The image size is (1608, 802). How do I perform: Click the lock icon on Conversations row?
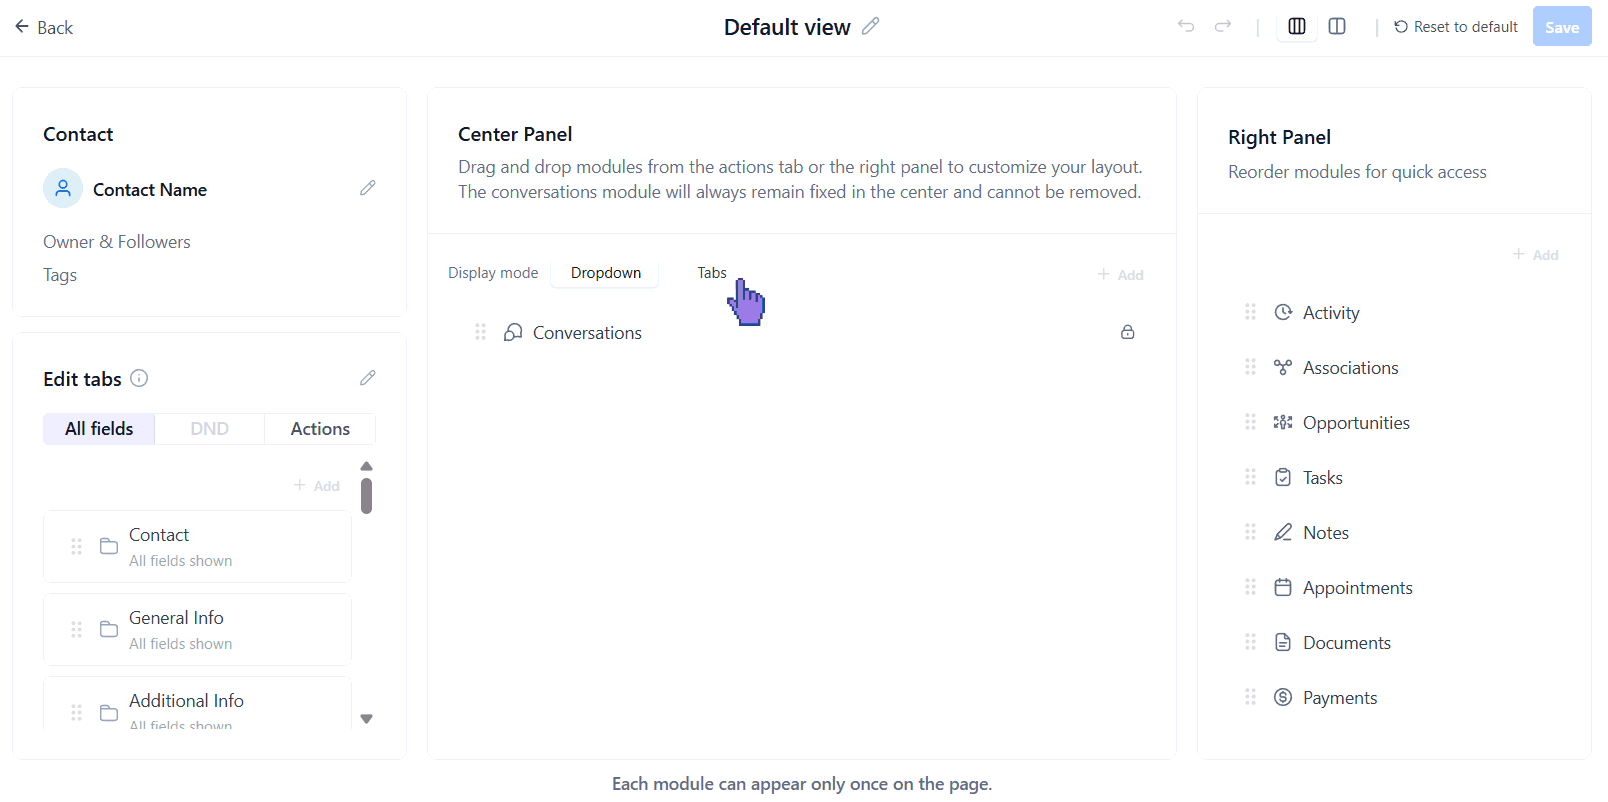(x=1127, y=332)
